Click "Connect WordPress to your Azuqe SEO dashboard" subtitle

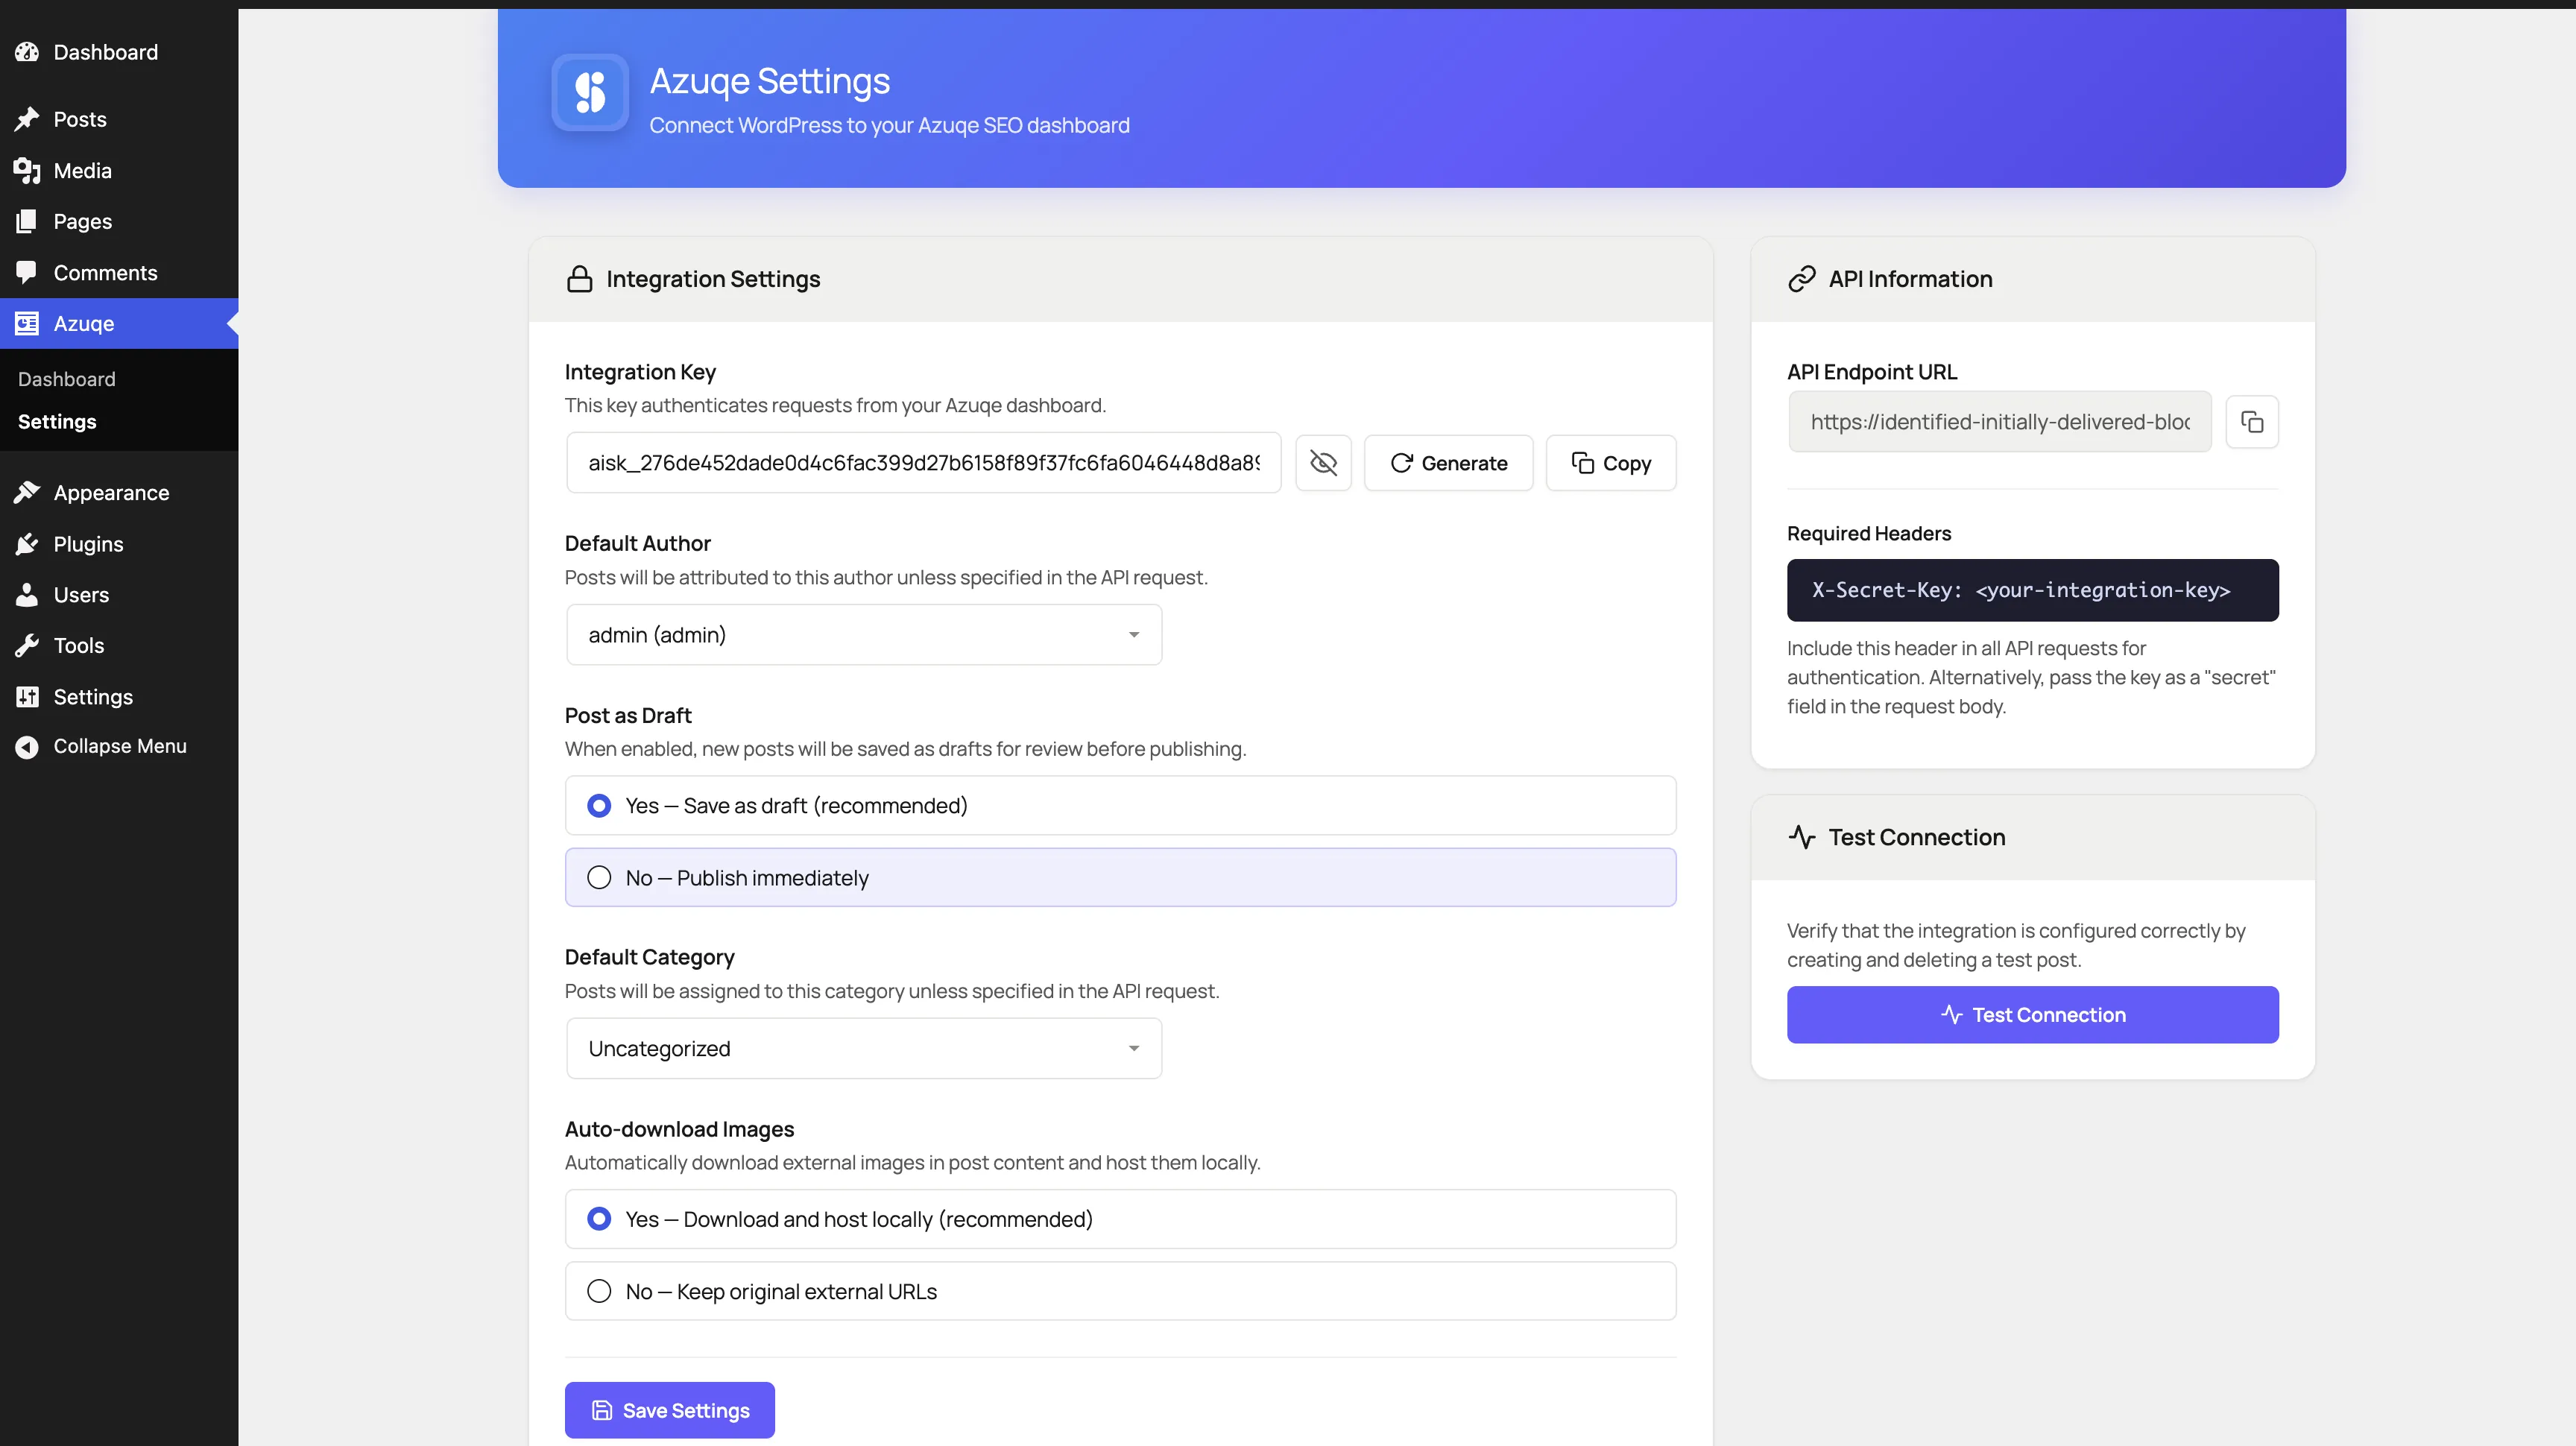[x=890, y=125]
